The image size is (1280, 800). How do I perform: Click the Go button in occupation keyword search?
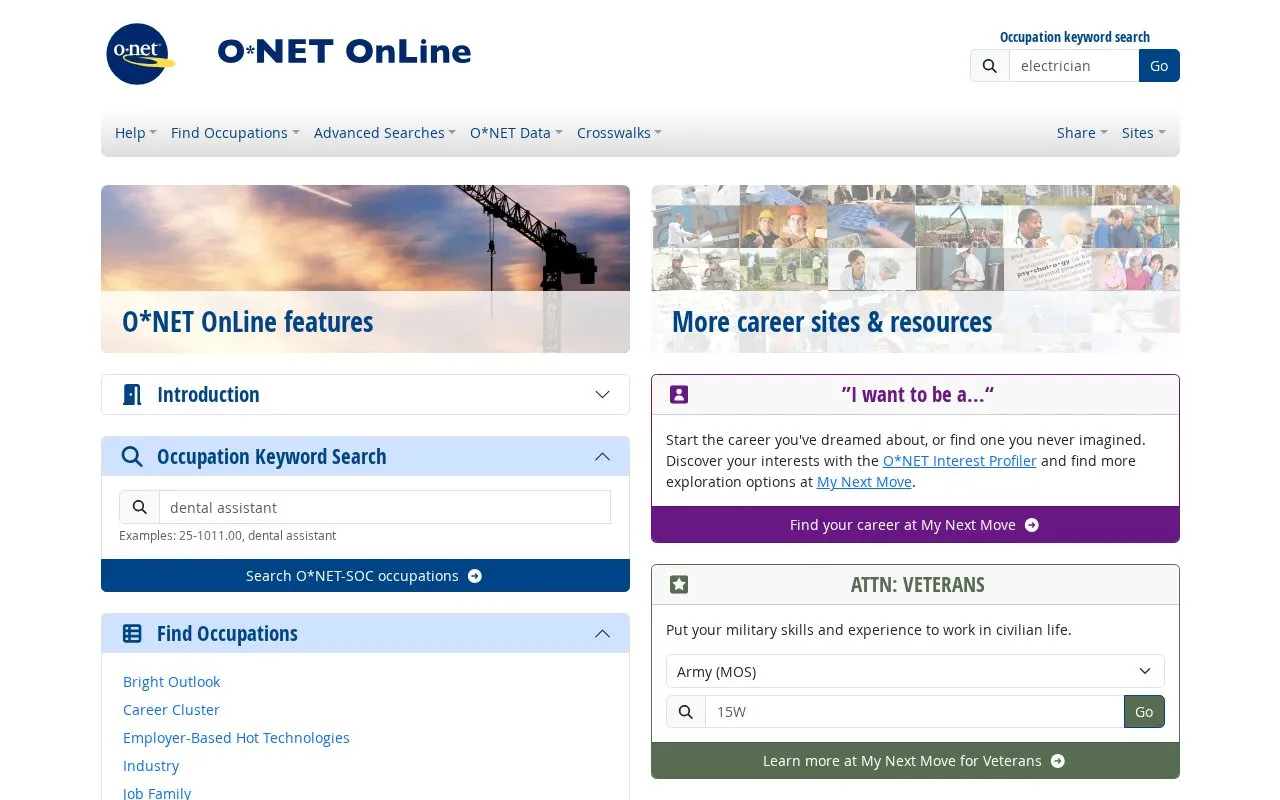[x=1159, y=66]
